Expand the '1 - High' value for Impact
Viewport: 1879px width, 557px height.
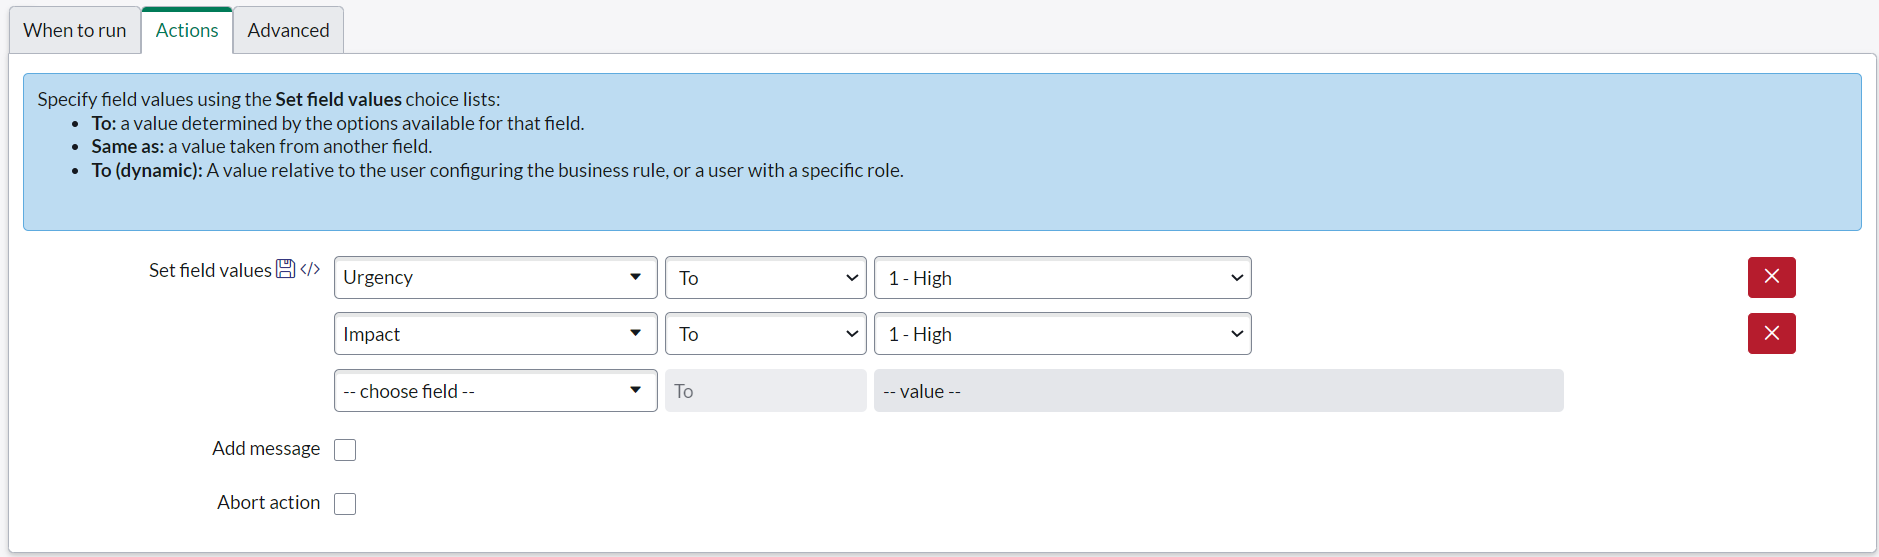(1062, 334)
